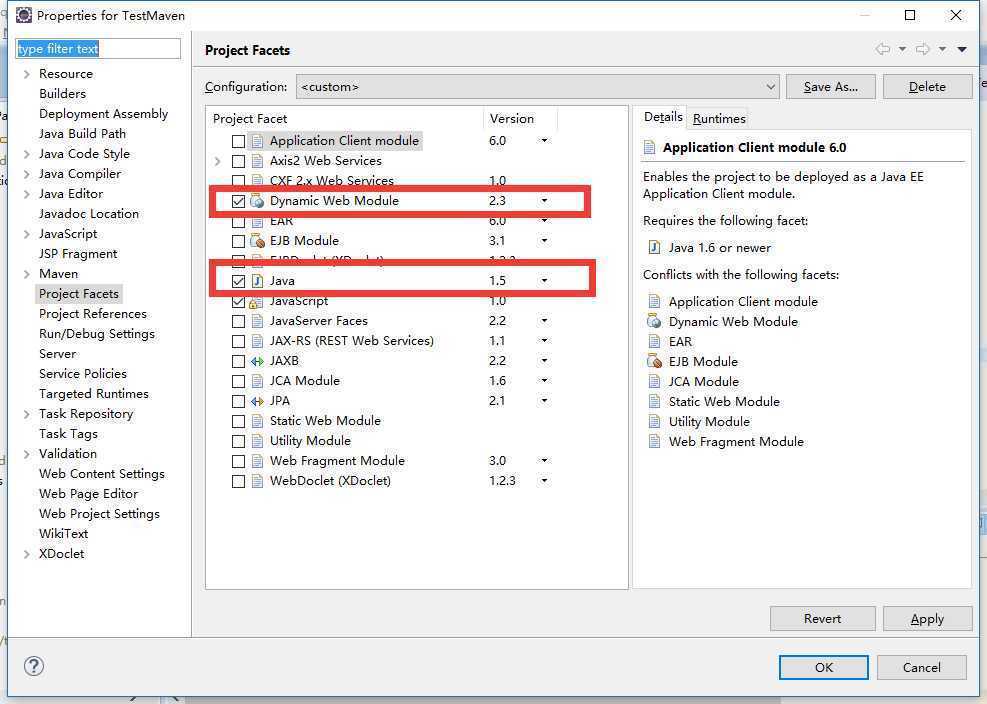Click the forward navigation arrow icon
987x704 pixels.
point(923,49)
